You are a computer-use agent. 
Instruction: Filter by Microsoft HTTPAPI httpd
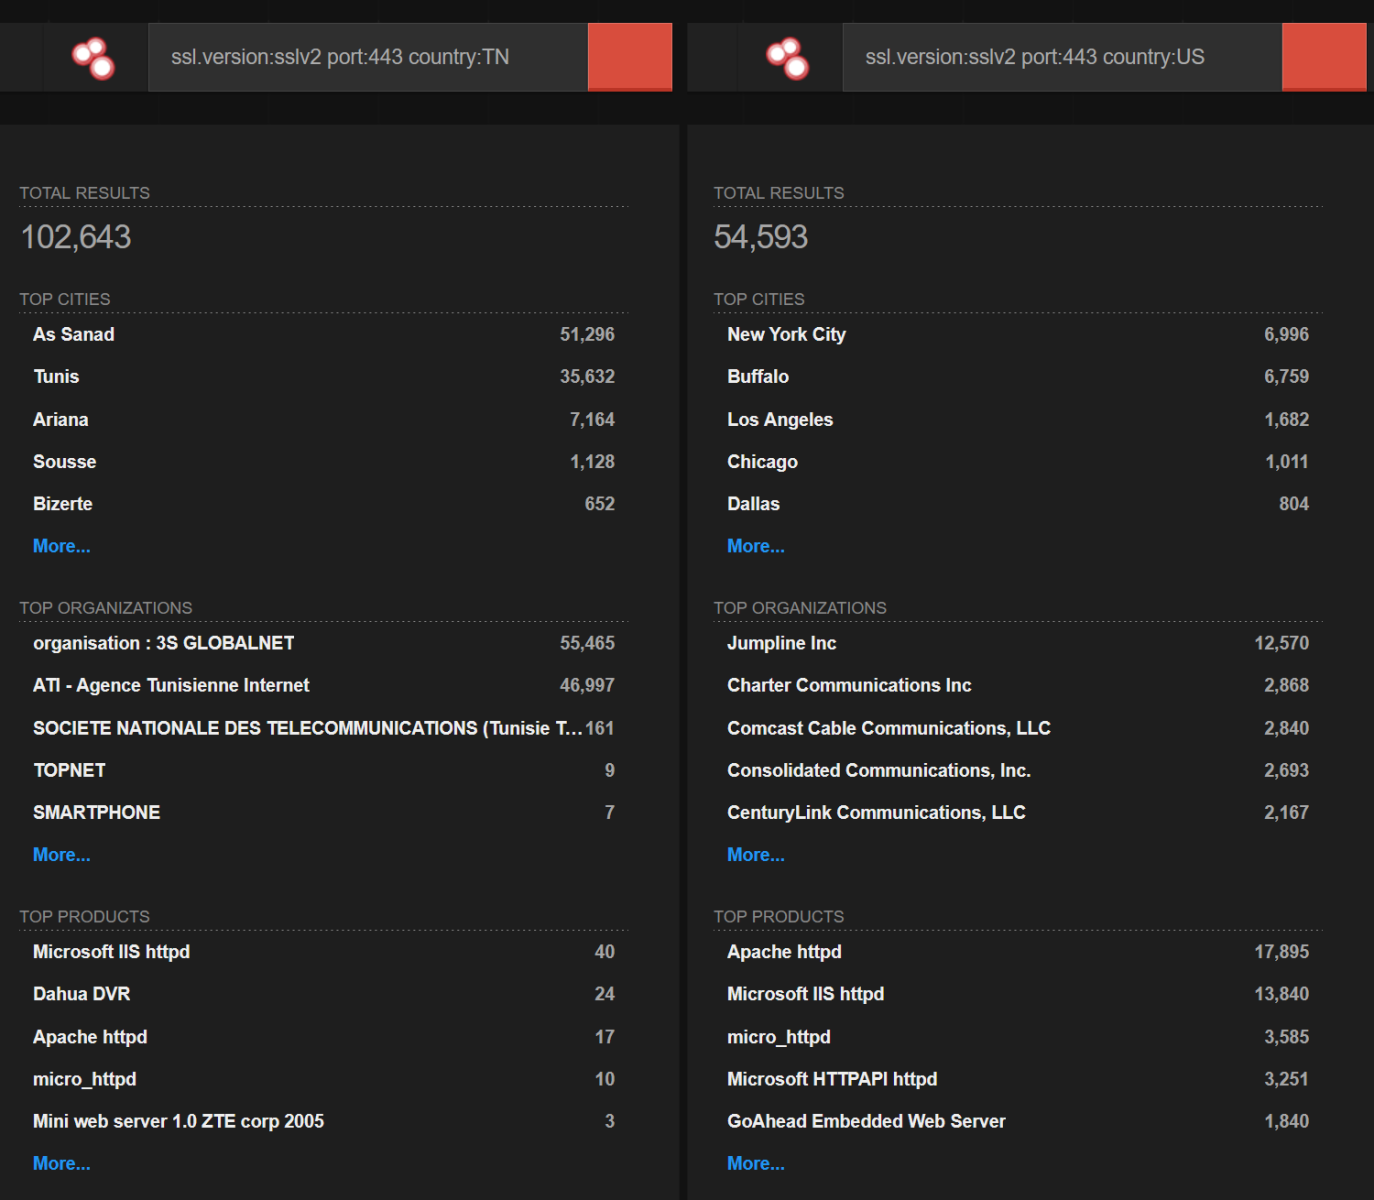click(x=833, y=1079)
